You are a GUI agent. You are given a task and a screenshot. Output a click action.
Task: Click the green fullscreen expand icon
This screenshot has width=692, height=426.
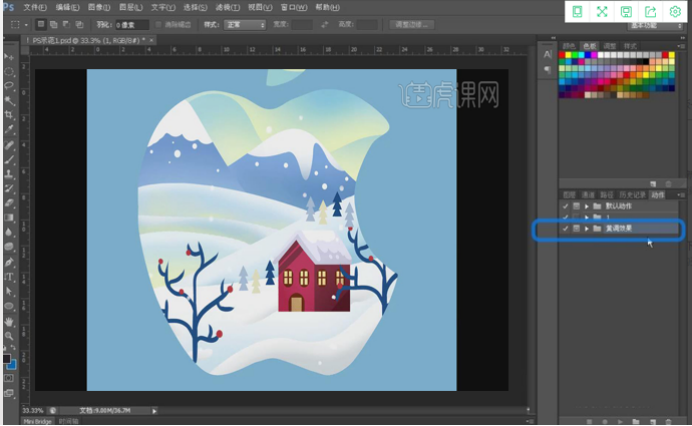coord(602,12)
